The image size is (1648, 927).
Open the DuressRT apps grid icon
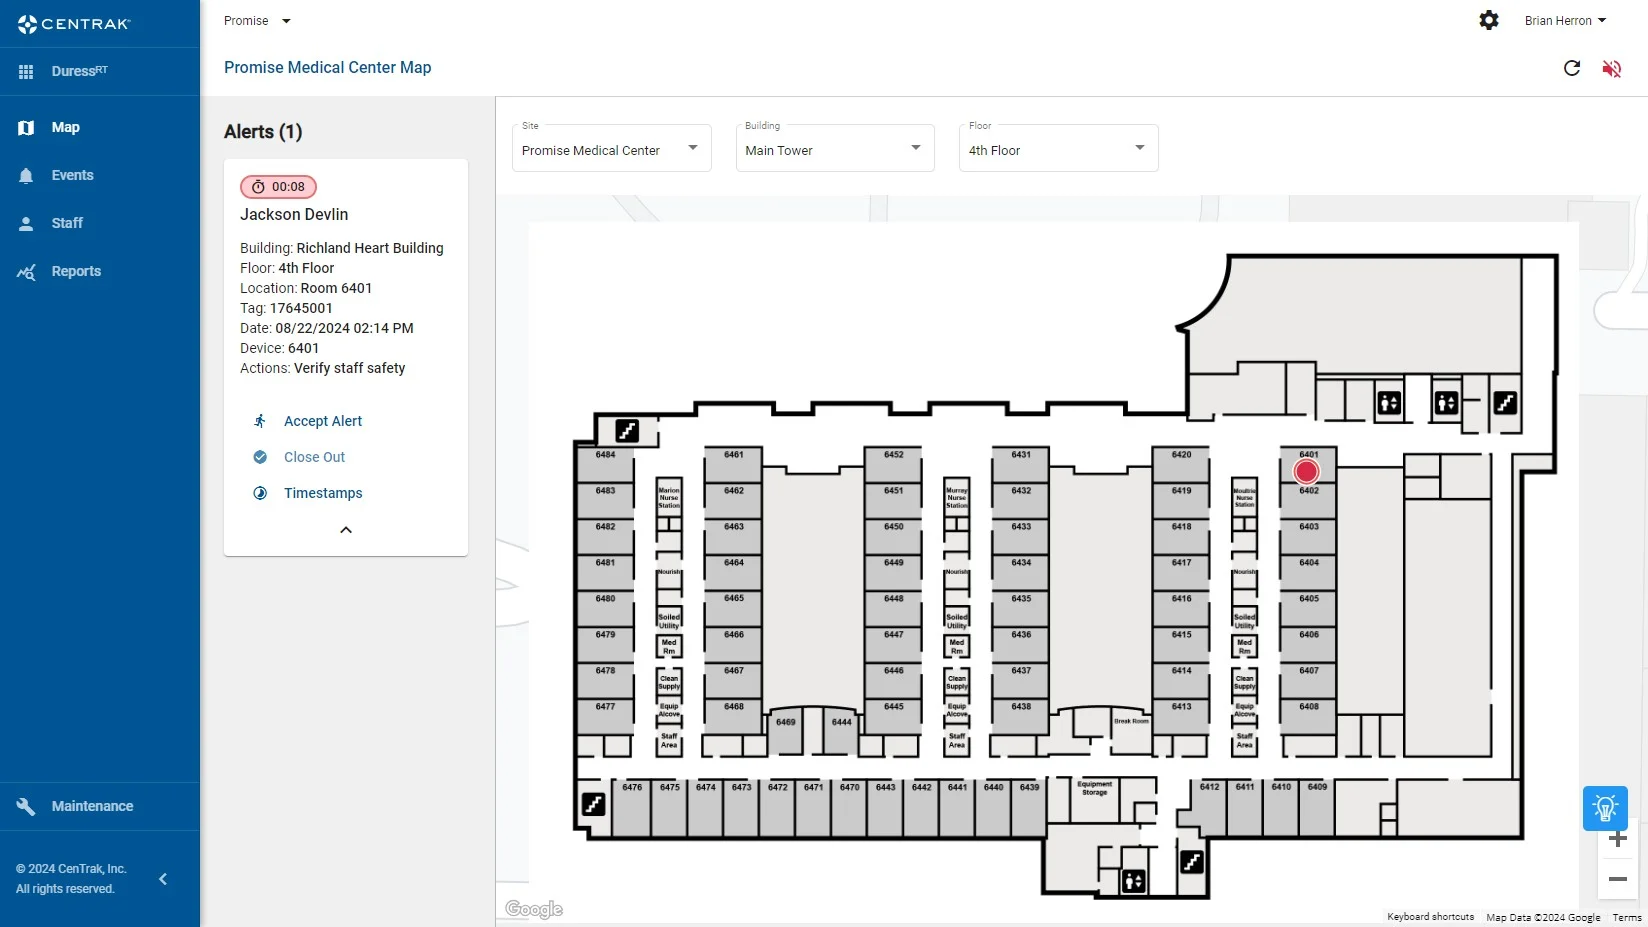(26, 71)
